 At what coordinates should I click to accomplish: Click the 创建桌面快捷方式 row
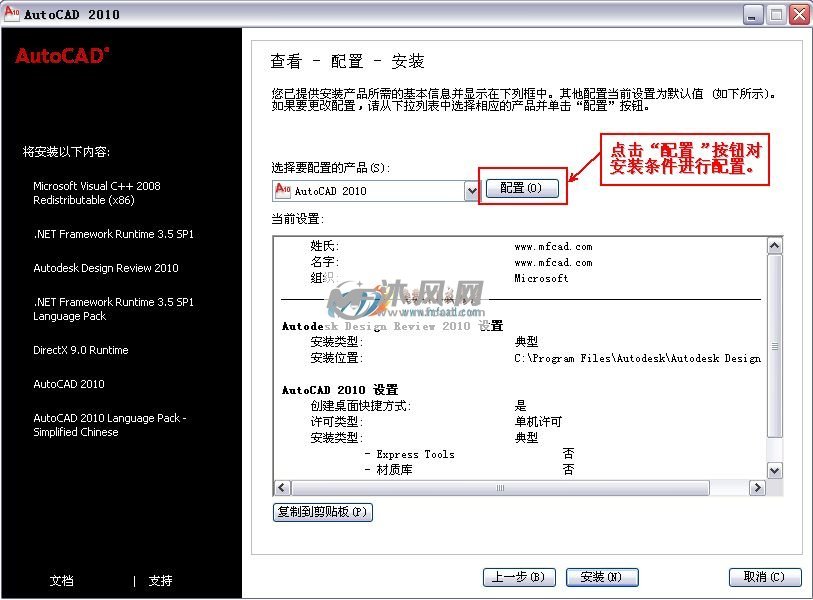pos(418,406)
